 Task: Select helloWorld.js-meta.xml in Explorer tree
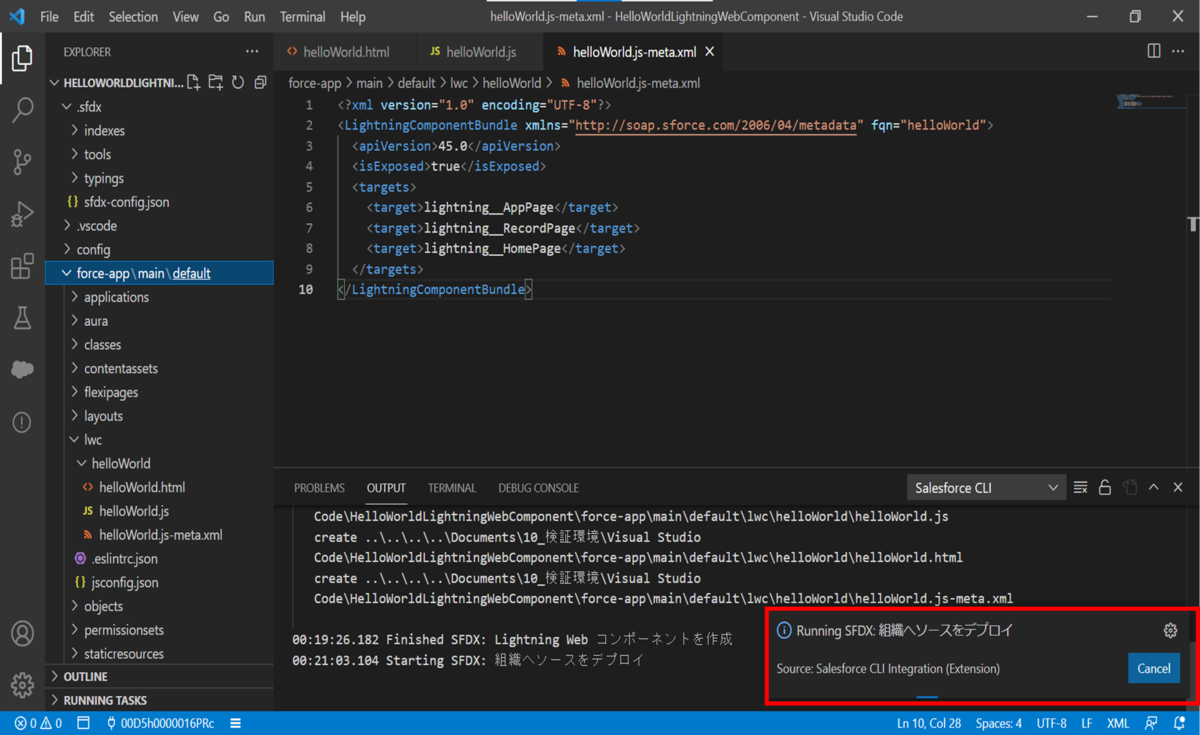click(160, 535)
